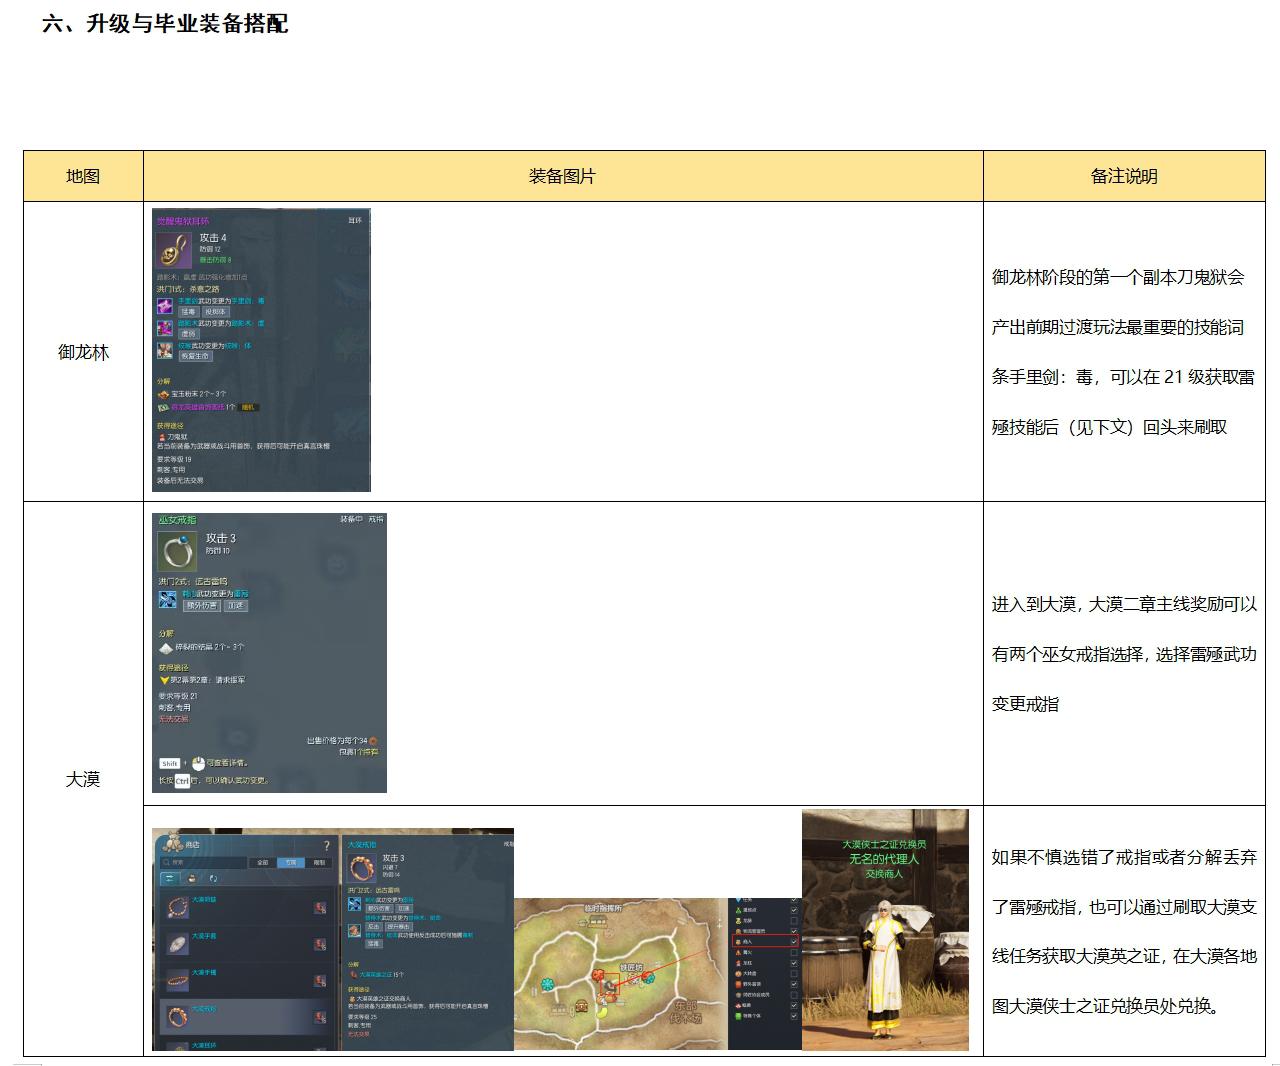Click the 攻击 3 stat in 巫女戒指 tooltip
The image size is (1280, 1066).
coord(221,538)
